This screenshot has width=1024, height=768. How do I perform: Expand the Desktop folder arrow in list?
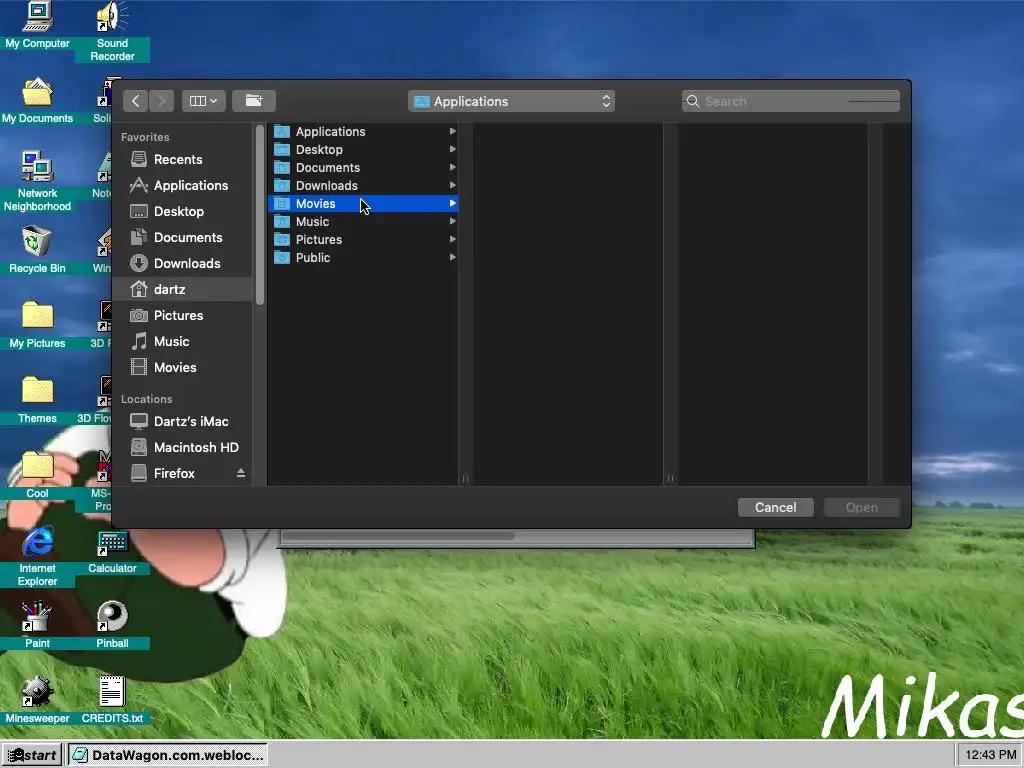pos(452,150)
